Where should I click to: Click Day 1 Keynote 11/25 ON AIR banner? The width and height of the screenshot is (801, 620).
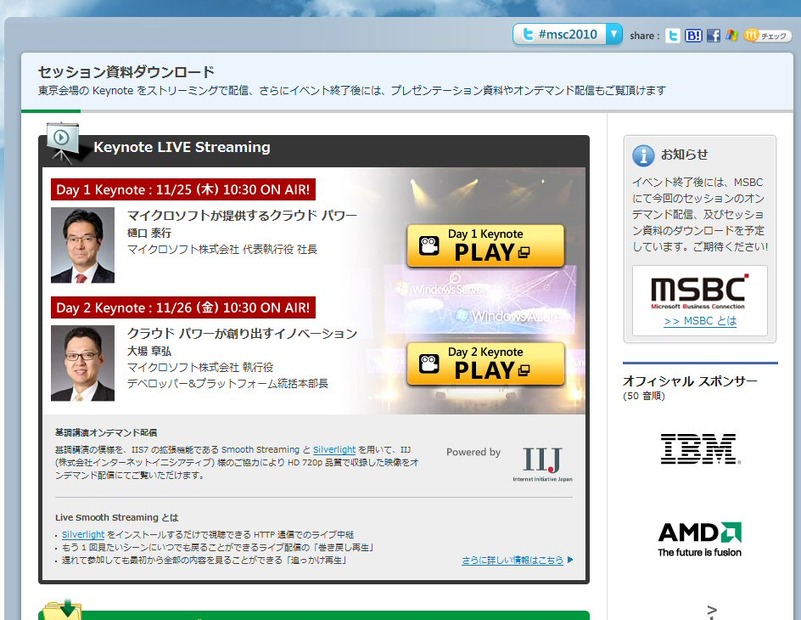(x=183, y=189)
